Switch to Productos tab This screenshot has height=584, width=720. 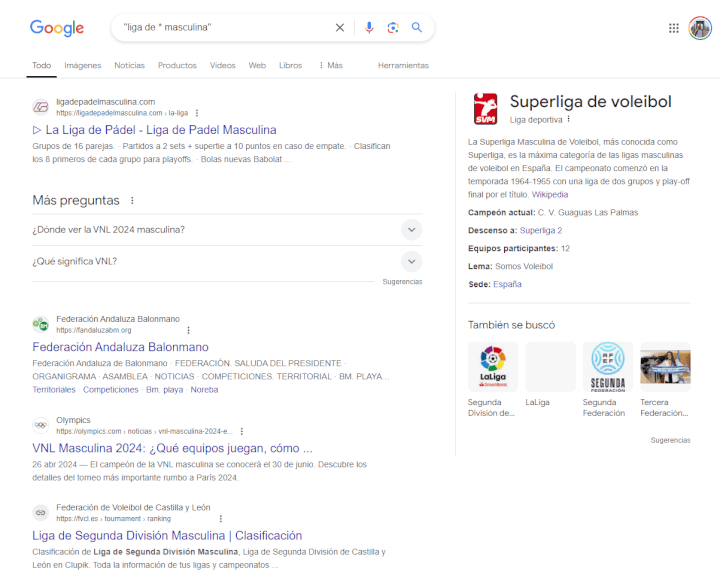point(177,65)
